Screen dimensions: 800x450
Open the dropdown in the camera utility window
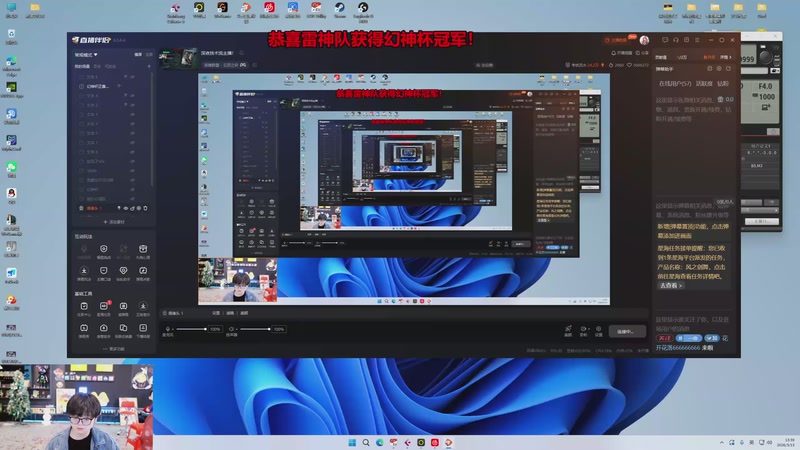point(760,210)
